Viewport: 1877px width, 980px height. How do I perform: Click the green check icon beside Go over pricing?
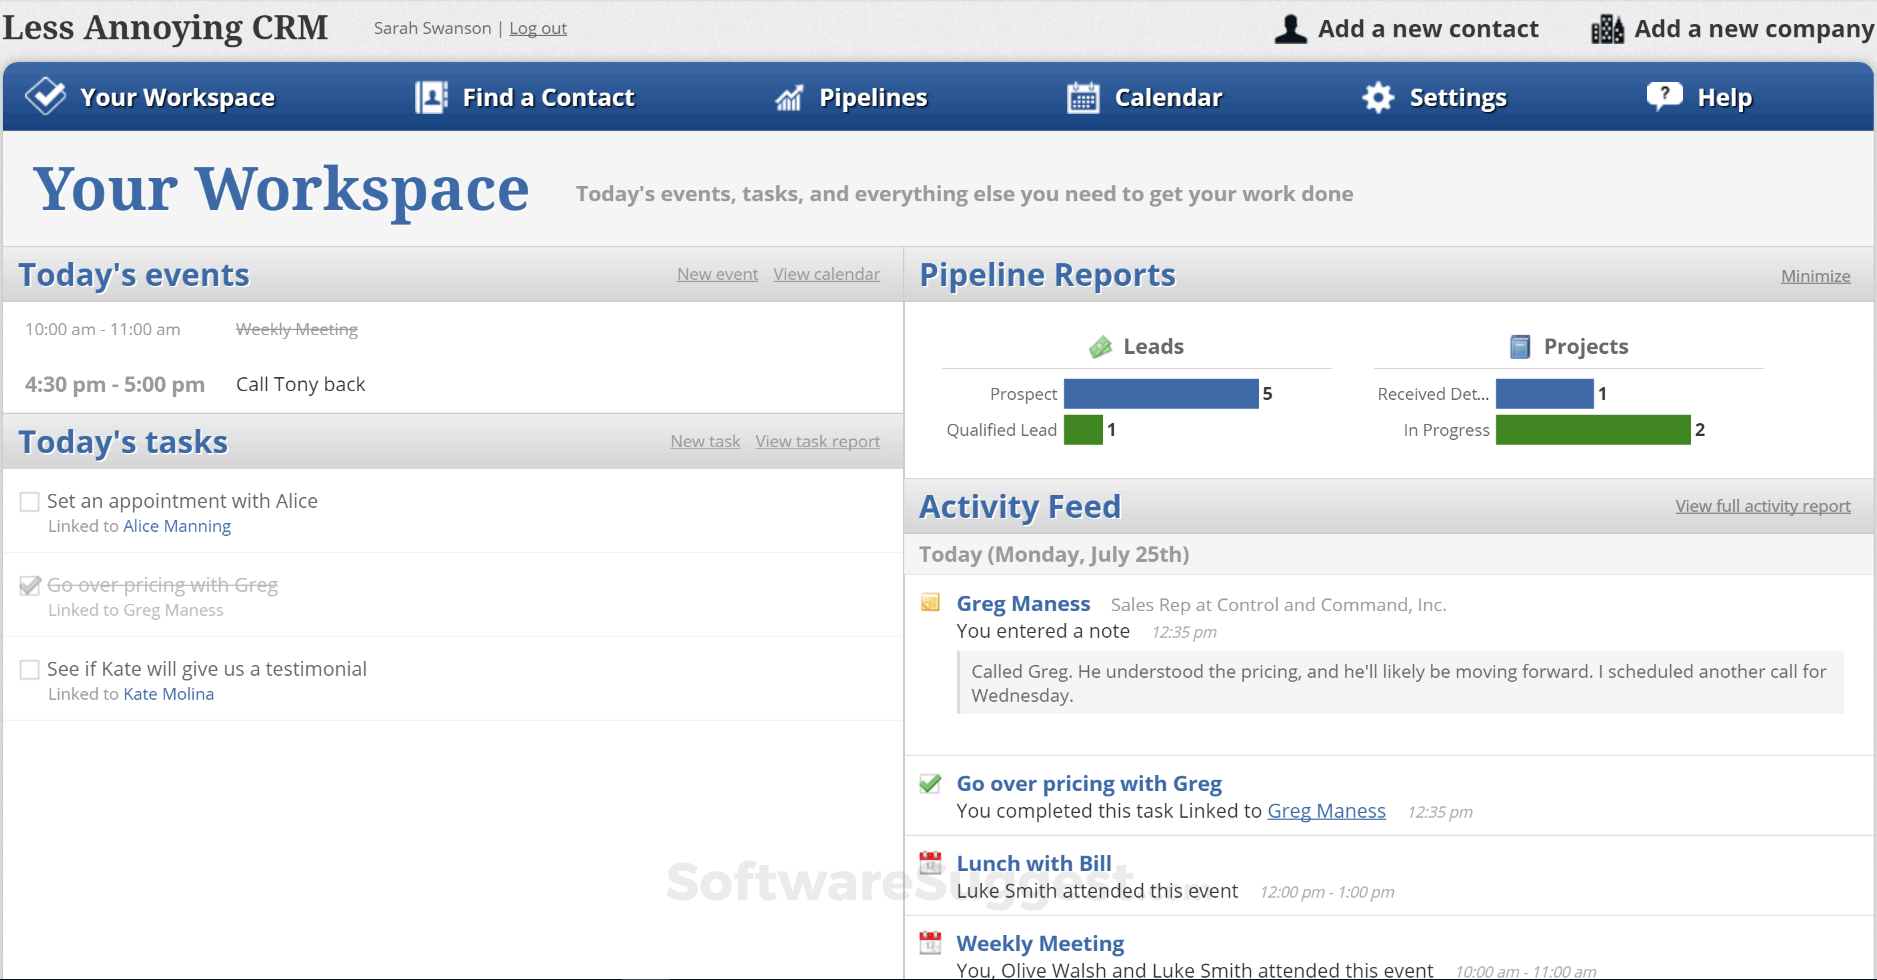[x=930, y=783]
